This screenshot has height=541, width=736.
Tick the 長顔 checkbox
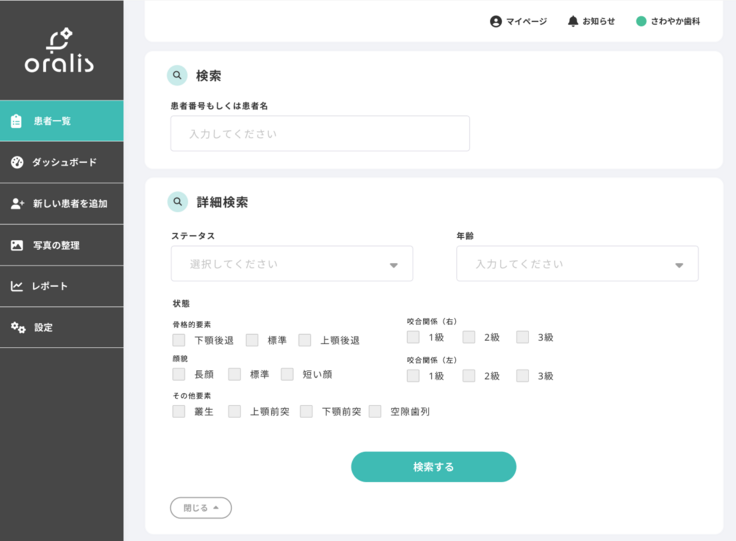pos(179,374)
